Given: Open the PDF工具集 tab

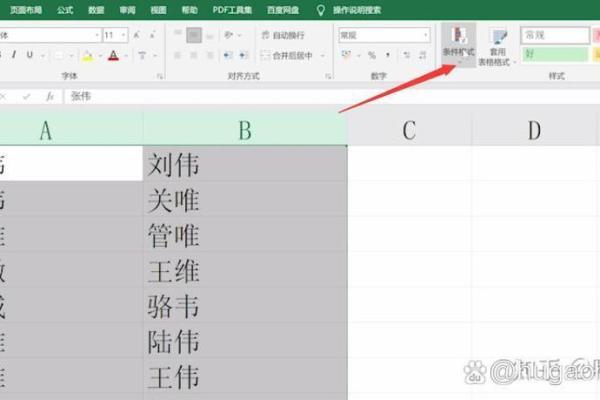Looking at the screenshot, I should (x=232, y=10).
